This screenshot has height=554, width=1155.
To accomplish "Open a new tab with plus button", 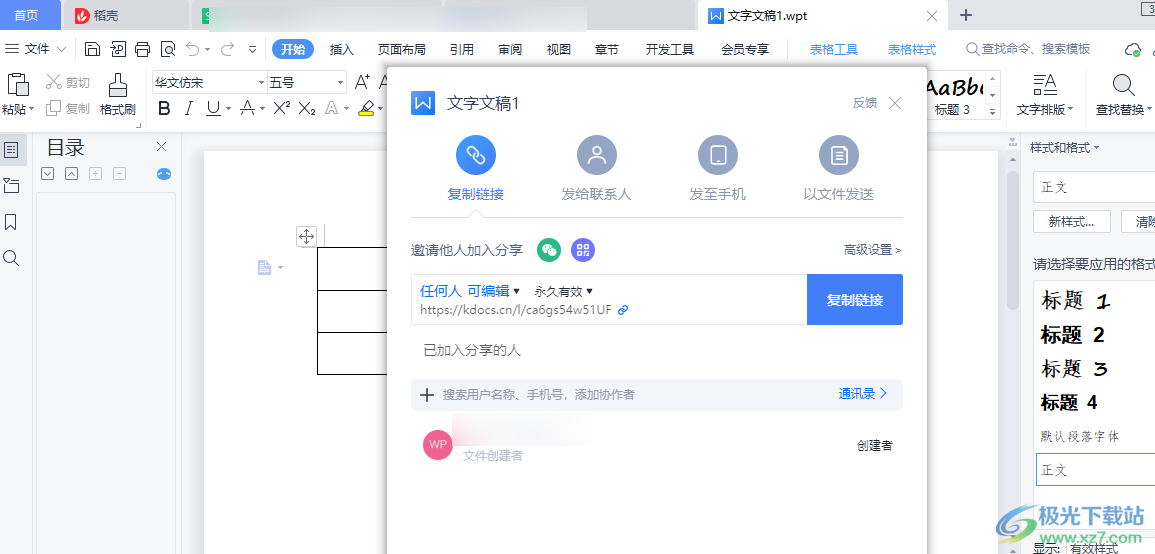I will pyautogui.click(x=967, y=15).
